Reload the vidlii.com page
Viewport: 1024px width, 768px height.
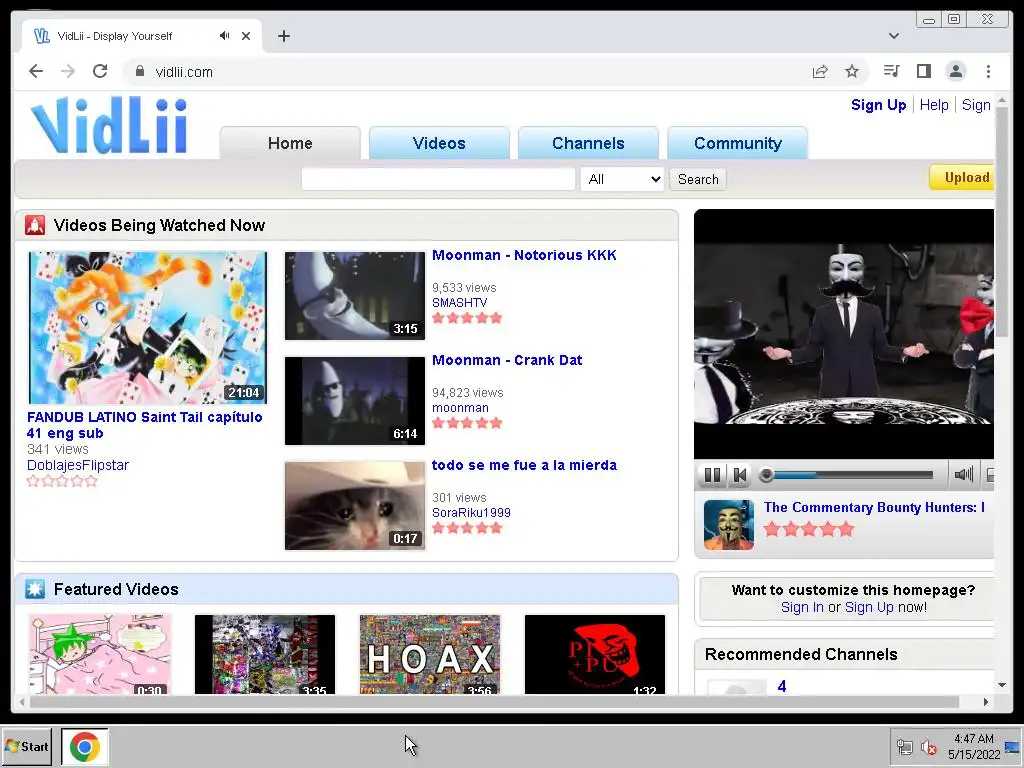pyautogui.click(x=100, y=71)
